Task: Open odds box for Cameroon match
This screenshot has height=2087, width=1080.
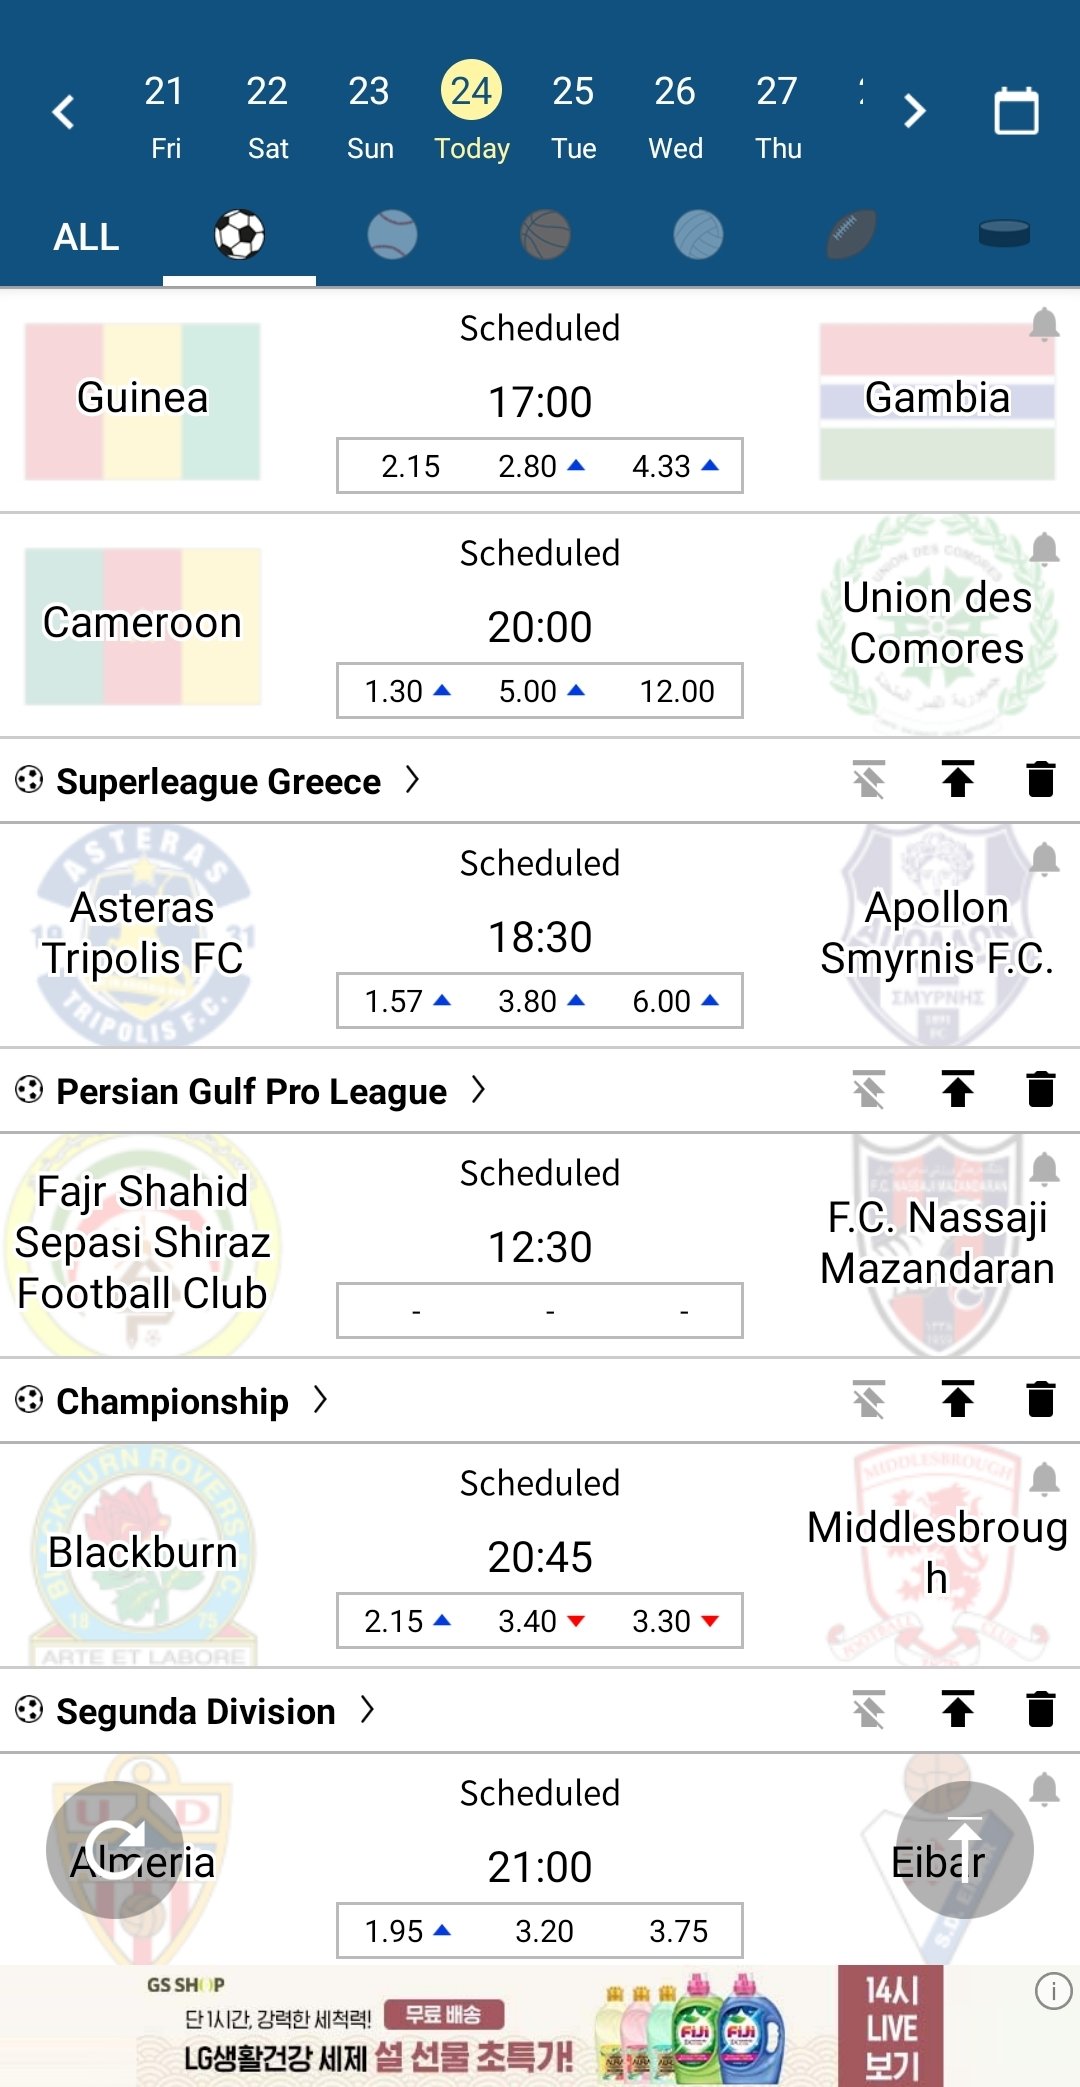Action: [540, 691]
